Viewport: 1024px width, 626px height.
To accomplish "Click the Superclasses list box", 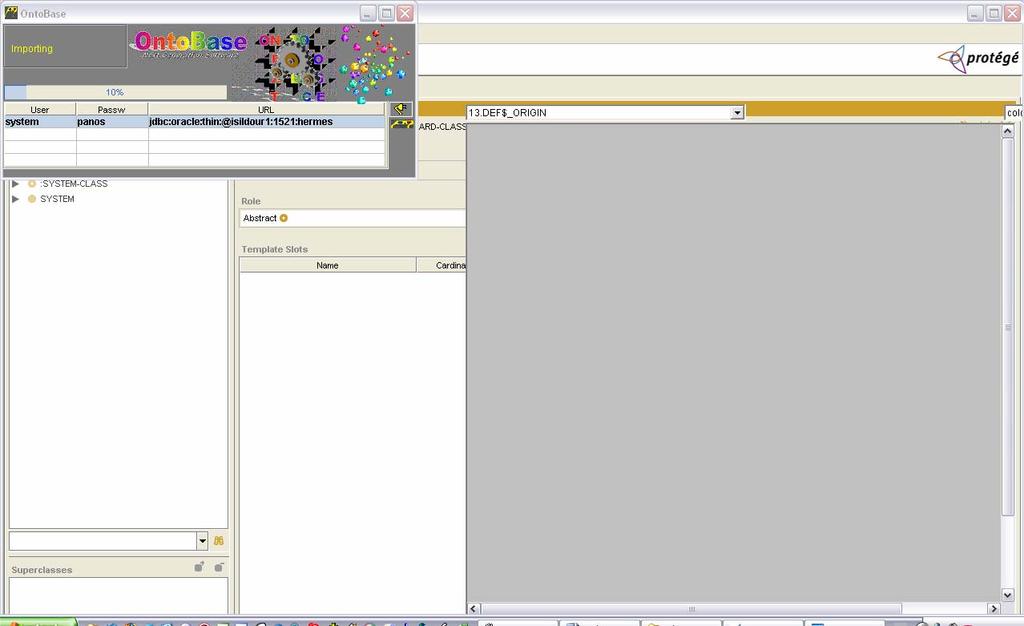I will [118, 595].
